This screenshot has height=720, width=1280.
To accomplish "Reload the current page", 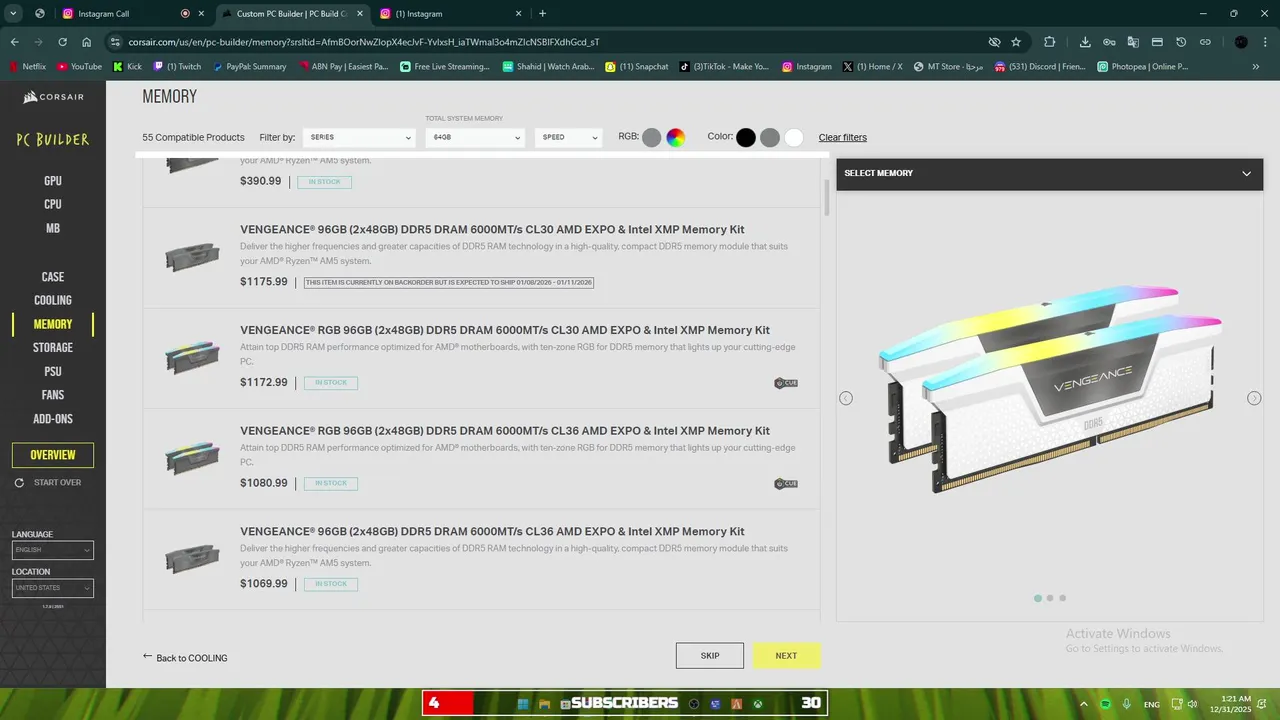I will 62,42.
